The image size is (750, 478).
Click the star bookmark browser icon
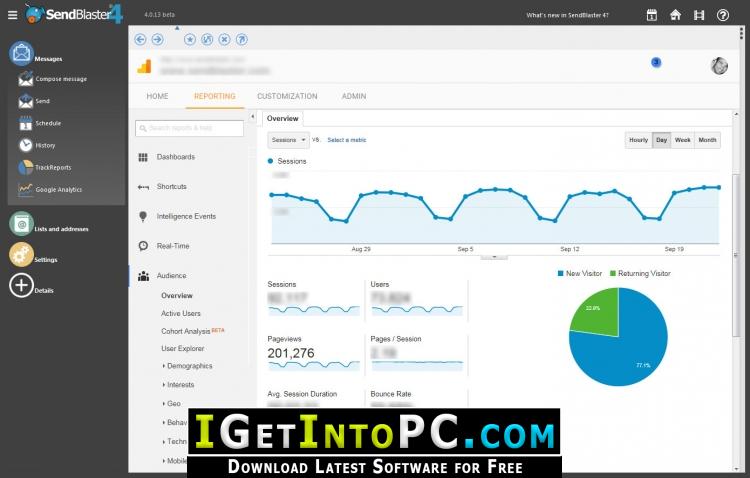click(x=190, y=39)
